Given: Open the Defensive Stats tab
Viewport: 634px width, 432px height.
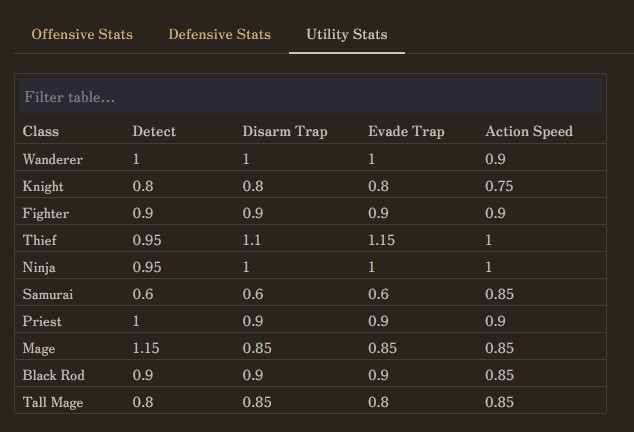Looking at the screenshot, I should 220,34.
